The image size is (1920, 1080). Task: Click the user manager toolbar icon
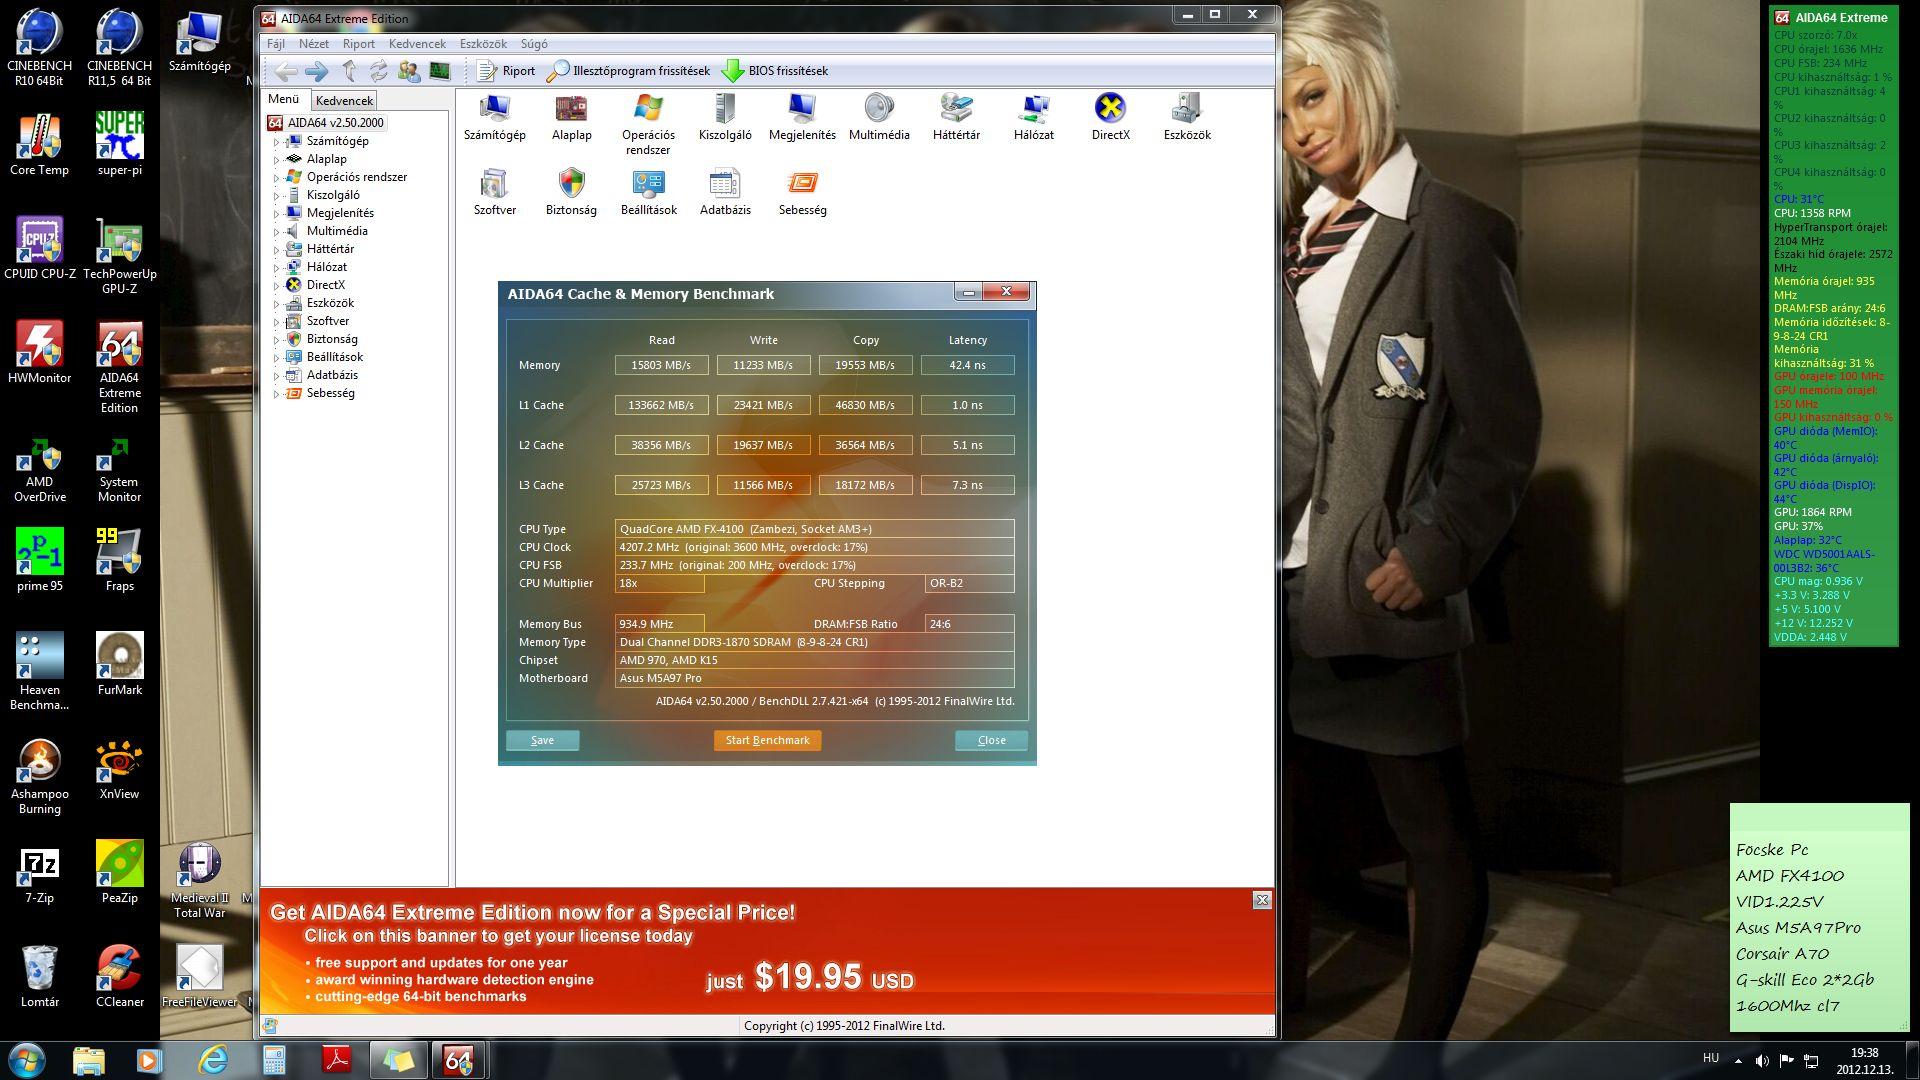[x=408, y=71]
